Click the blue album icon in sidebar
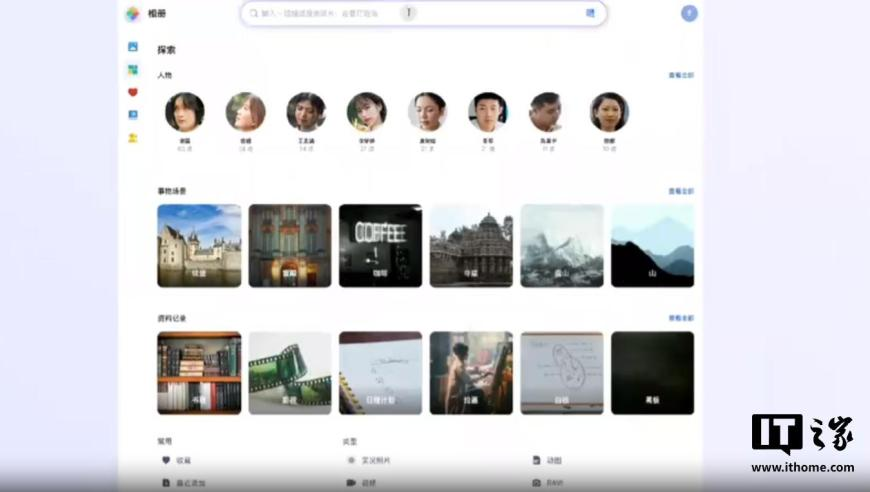The width and height of the screenshot is (870, 492). [x=133, y=115]
